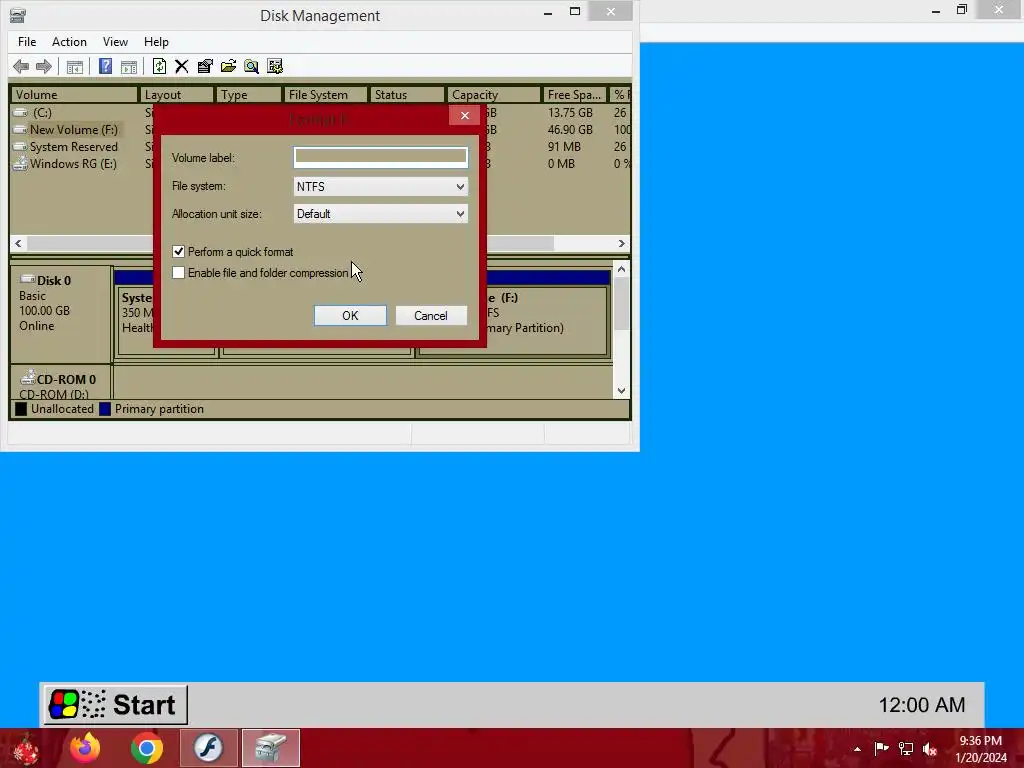Open the File menu
This screenshot has width=1024, height=768.
[x=27, y=42]
